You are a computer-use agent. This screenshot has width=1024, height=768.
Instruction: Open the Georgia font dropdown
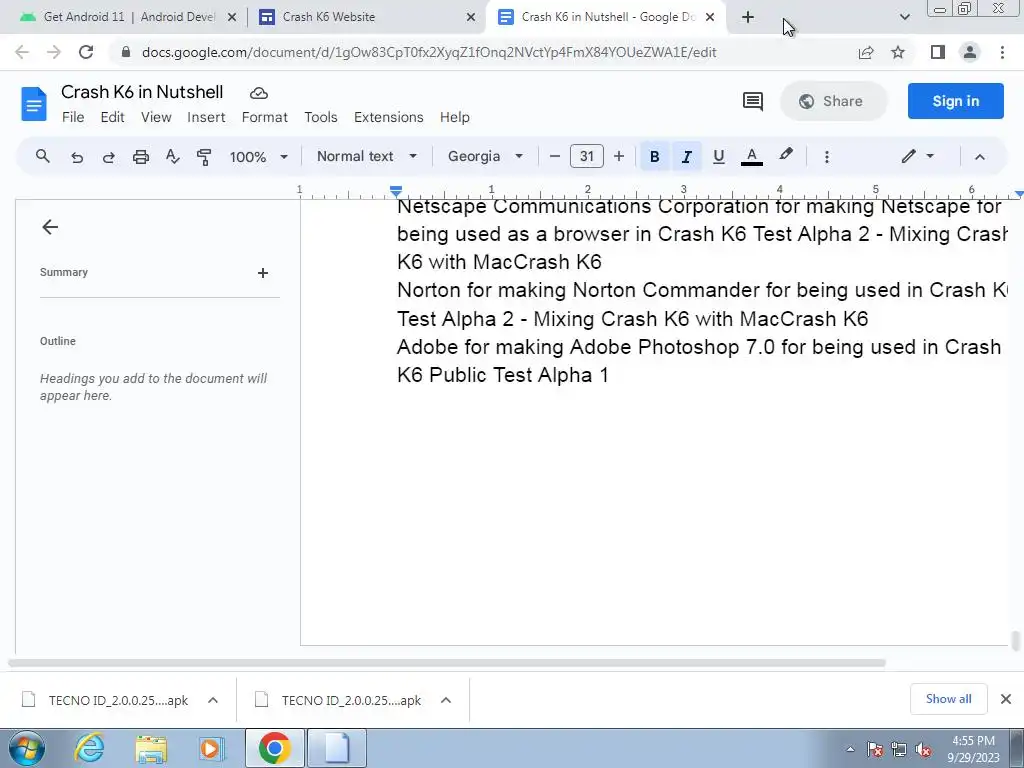[485, 156]
